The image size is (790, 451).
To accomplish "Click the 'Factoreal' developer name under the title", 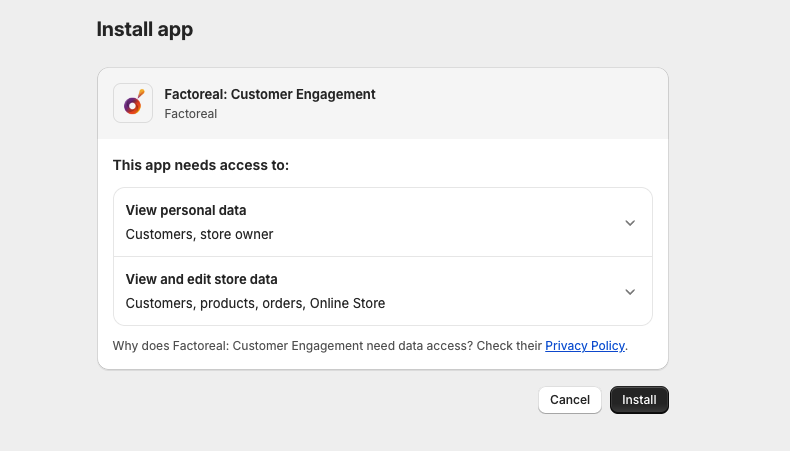I will (191, 114).
